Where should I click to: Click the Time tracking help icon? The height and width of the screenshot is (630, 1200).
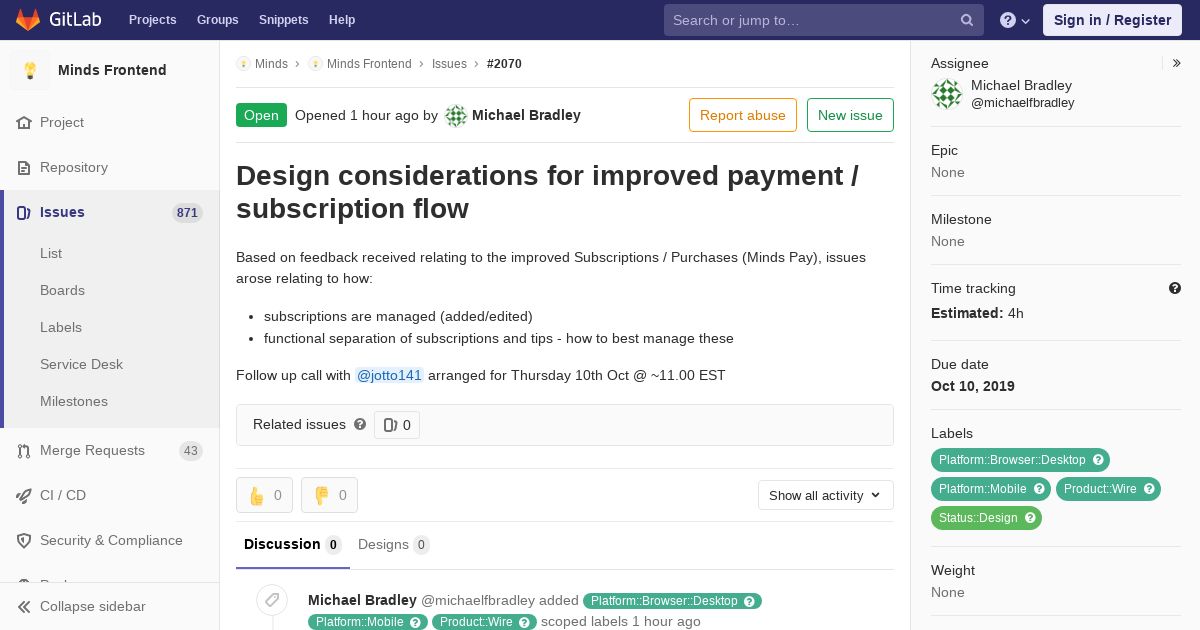coord(1175,288)
